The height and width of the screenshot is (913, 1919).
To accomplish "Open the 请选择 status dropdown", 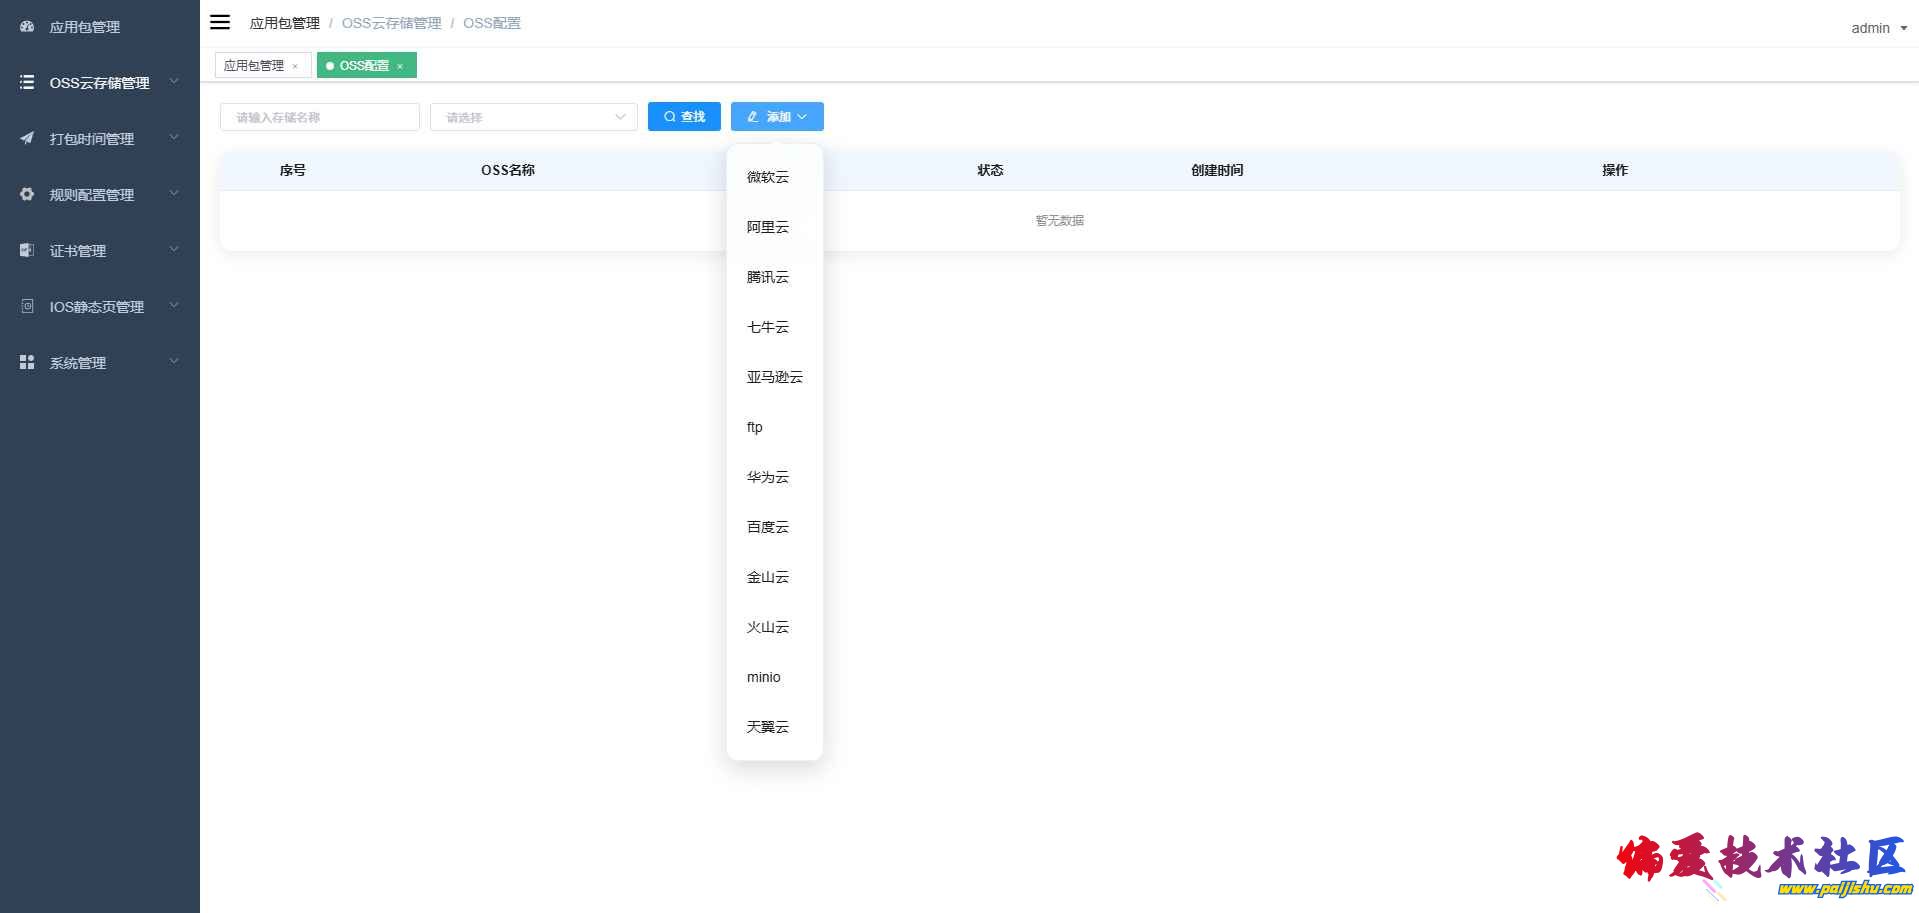I will [533, 117].
